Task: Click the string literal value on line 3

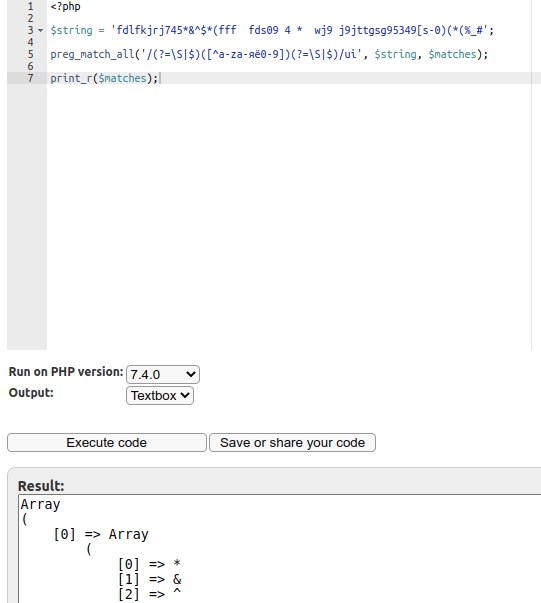Action: pos(300,30)
